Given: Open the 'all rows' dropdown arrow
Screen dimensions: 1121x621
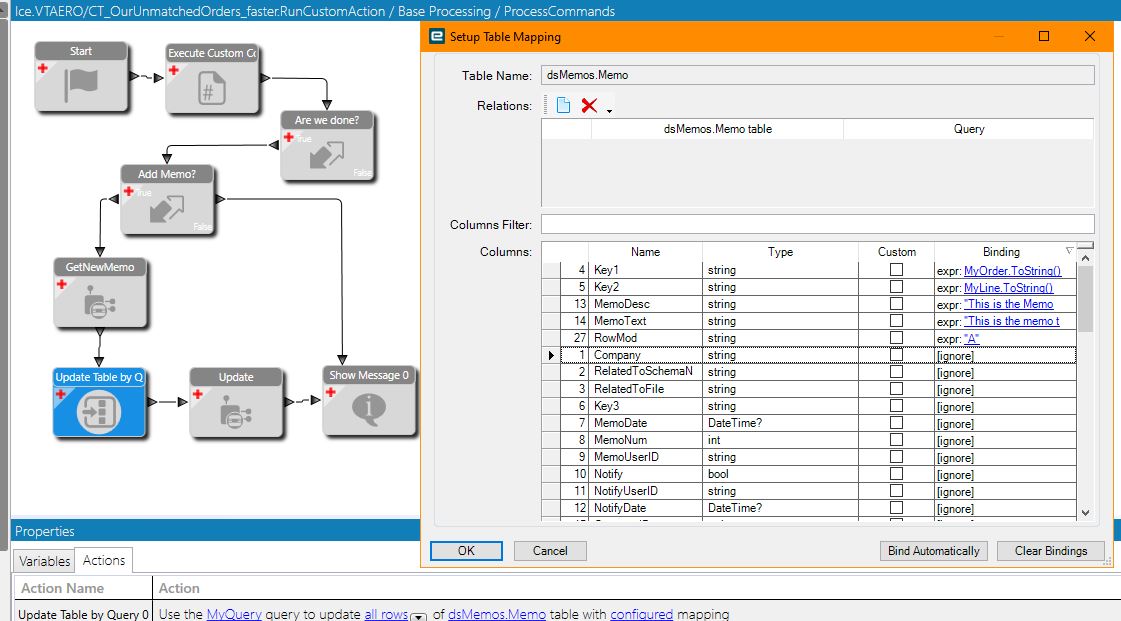Looking at the screenshot, I should [418, 616].
